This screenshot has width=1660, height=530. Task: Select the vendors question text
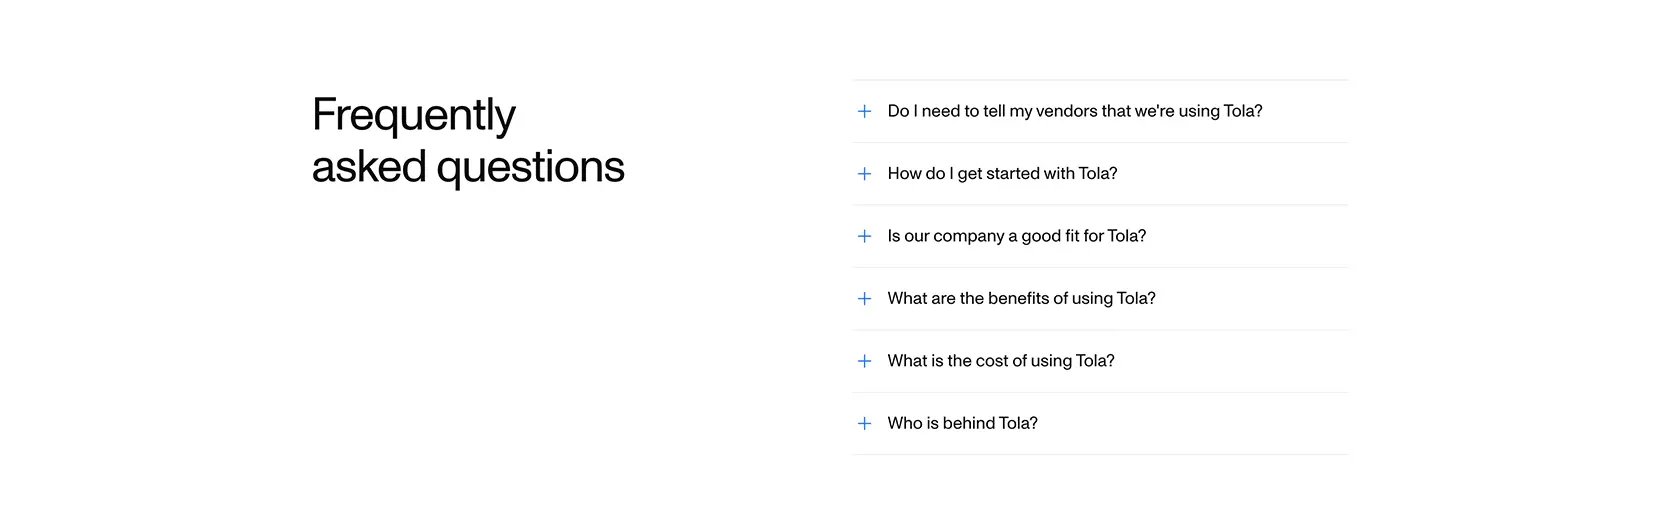(x=1075, y=111)
